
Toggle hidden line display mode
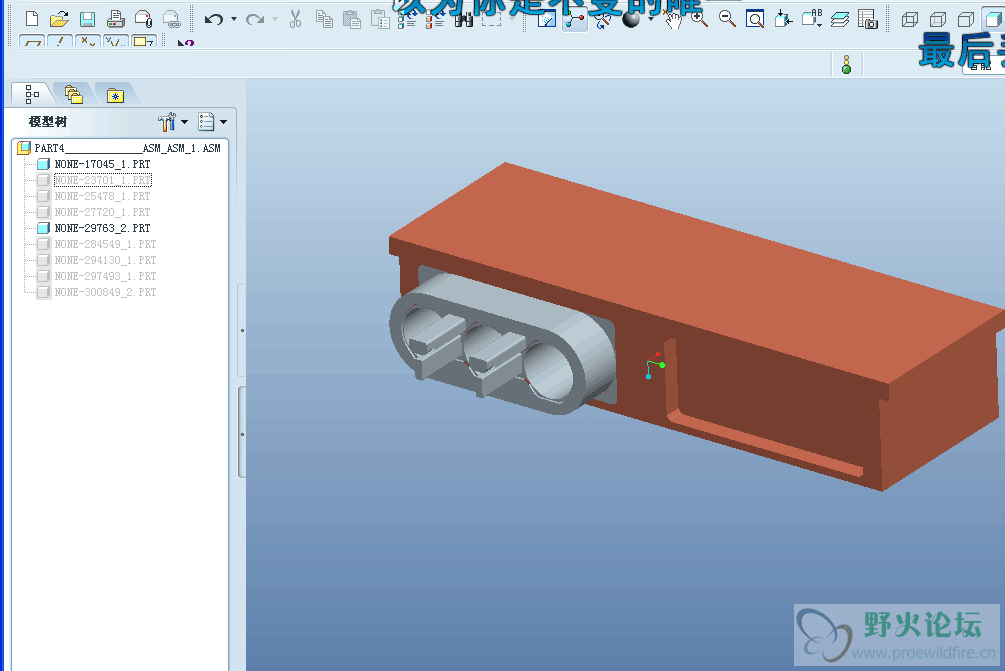[937, 19]
